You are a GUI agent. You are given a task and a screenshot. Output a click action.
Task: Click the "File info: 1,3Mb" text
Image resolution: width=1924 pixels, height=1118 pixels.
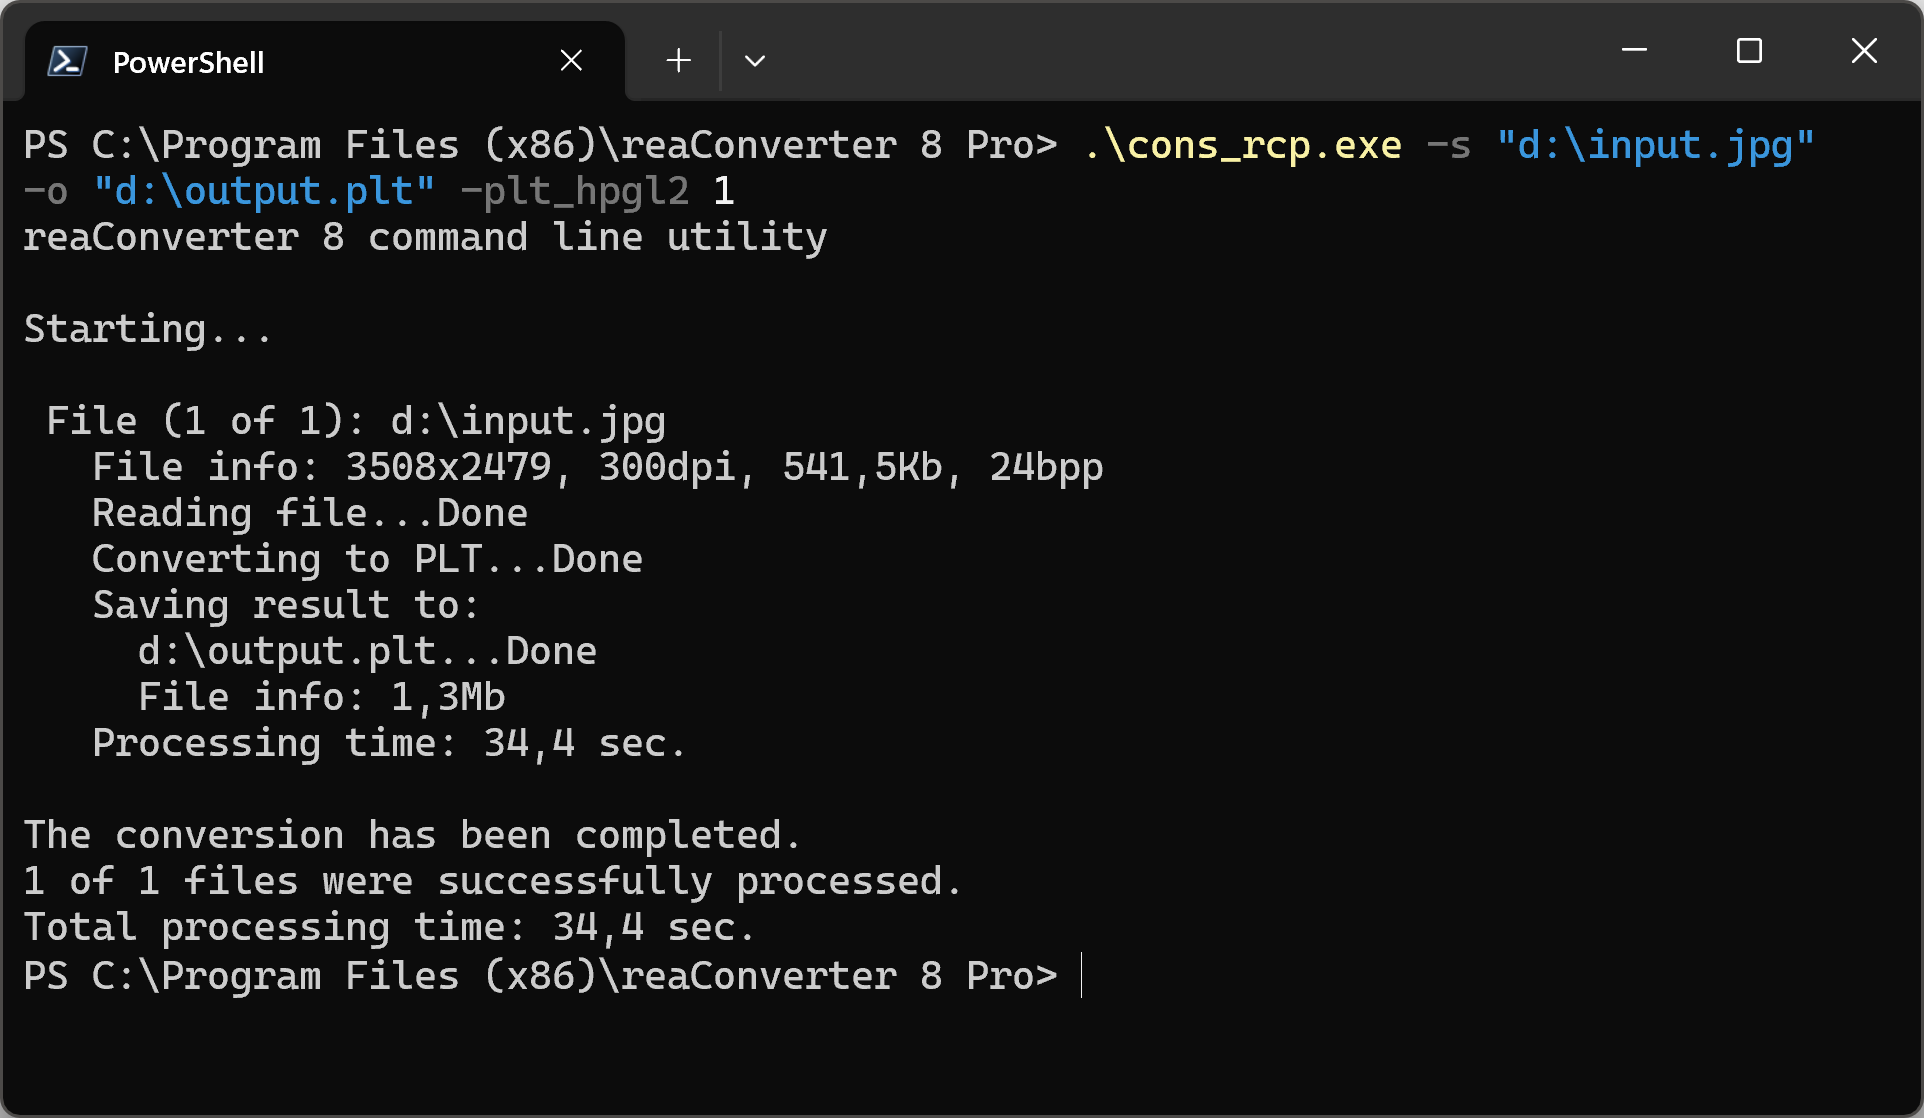pos(322,697)
